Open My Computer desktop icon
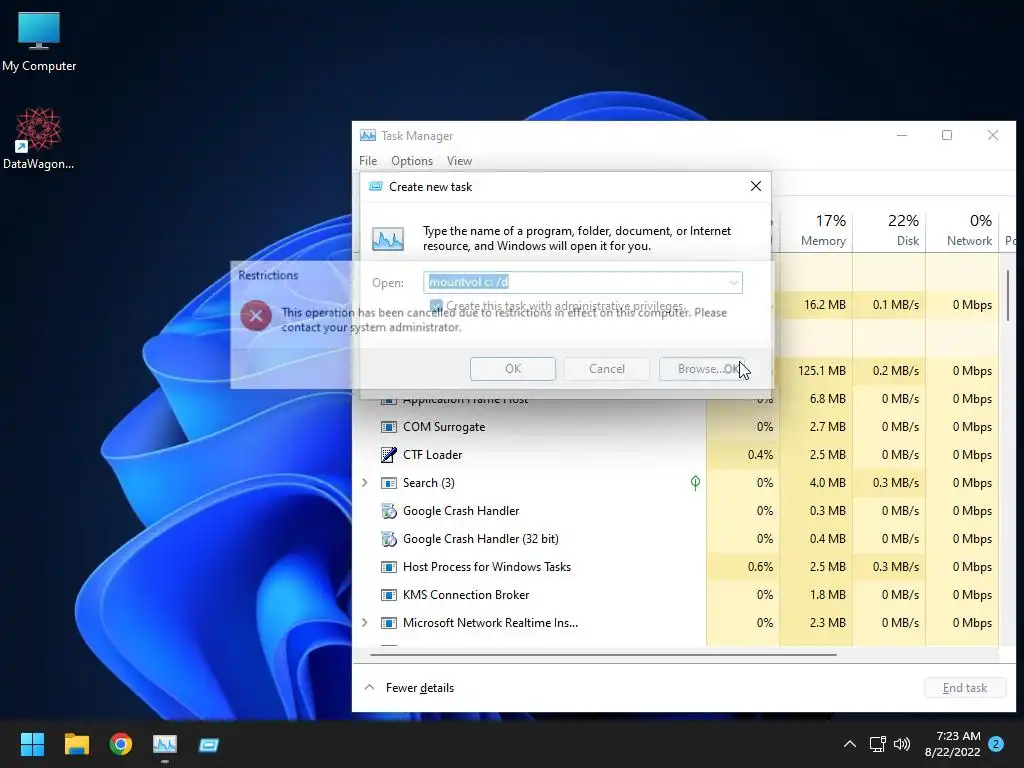1024x768 pixels. coord(39,42)
